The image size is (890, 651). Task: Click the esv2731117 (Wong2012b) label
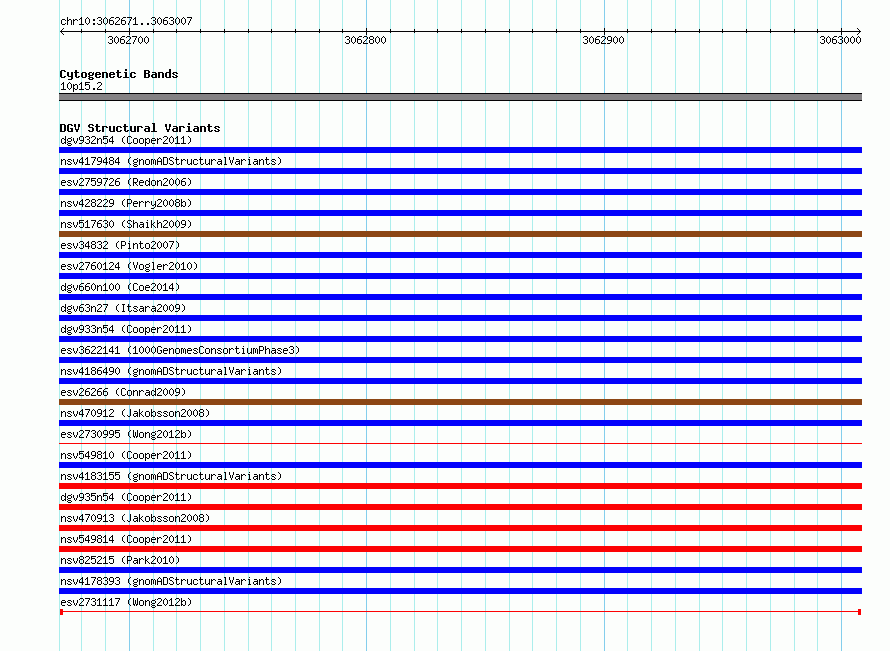point(126,602)
